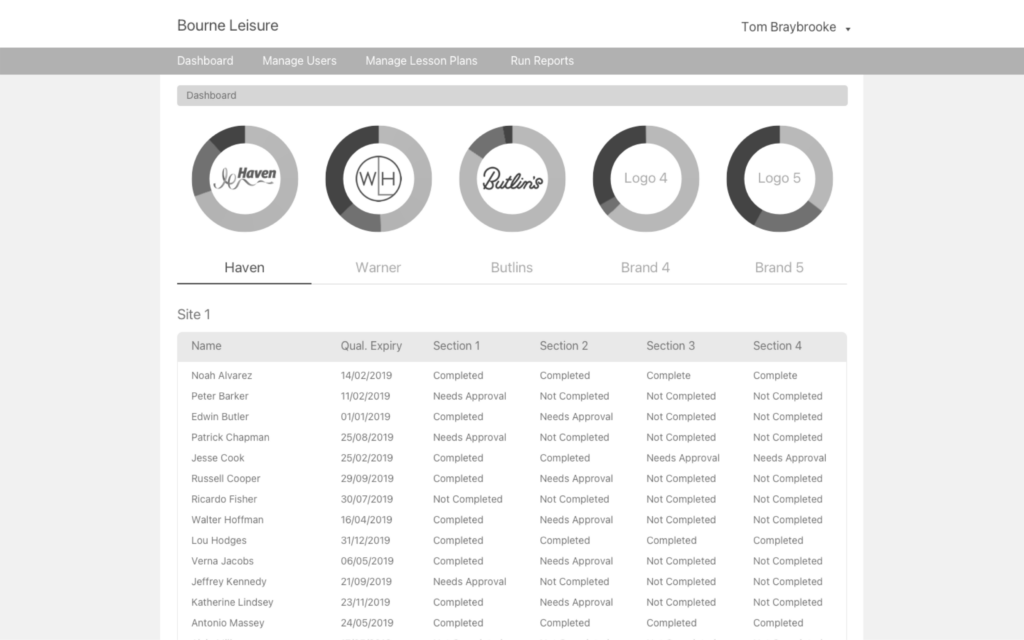The width and height of the screenshot is (1024, 640).
Task: Click Edwin Butler's Section 2 Needs Approval
Action: [x=576, y=417]
